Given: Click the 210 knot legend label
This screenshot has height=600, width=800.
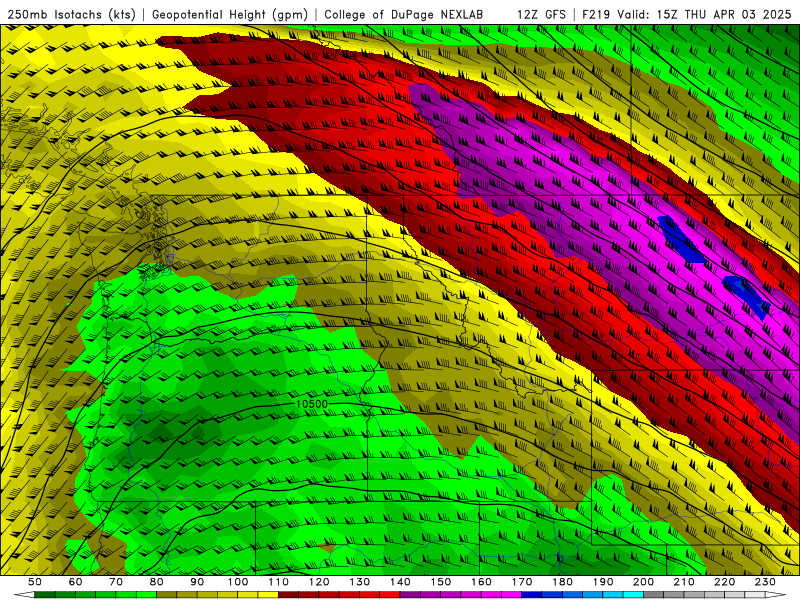Looking at the screenshot, I should pyautogui.click(x=684, y=582).
